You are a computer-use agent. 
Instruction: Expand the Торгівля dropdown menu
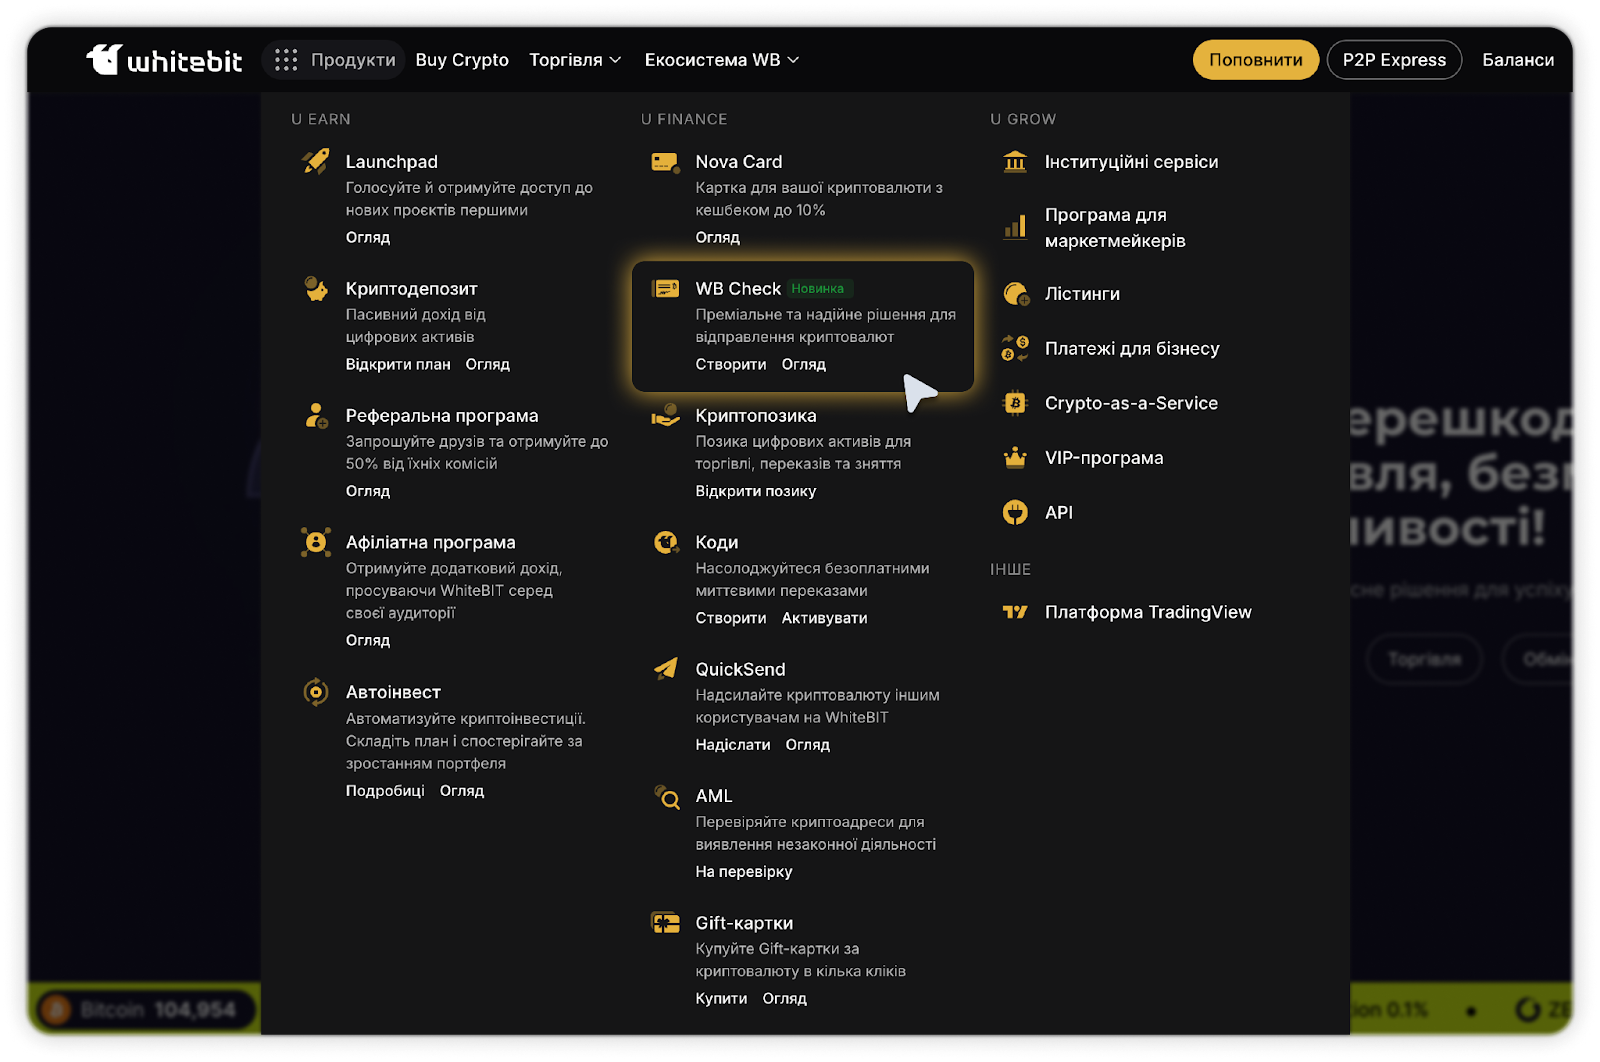pos(575,60)
